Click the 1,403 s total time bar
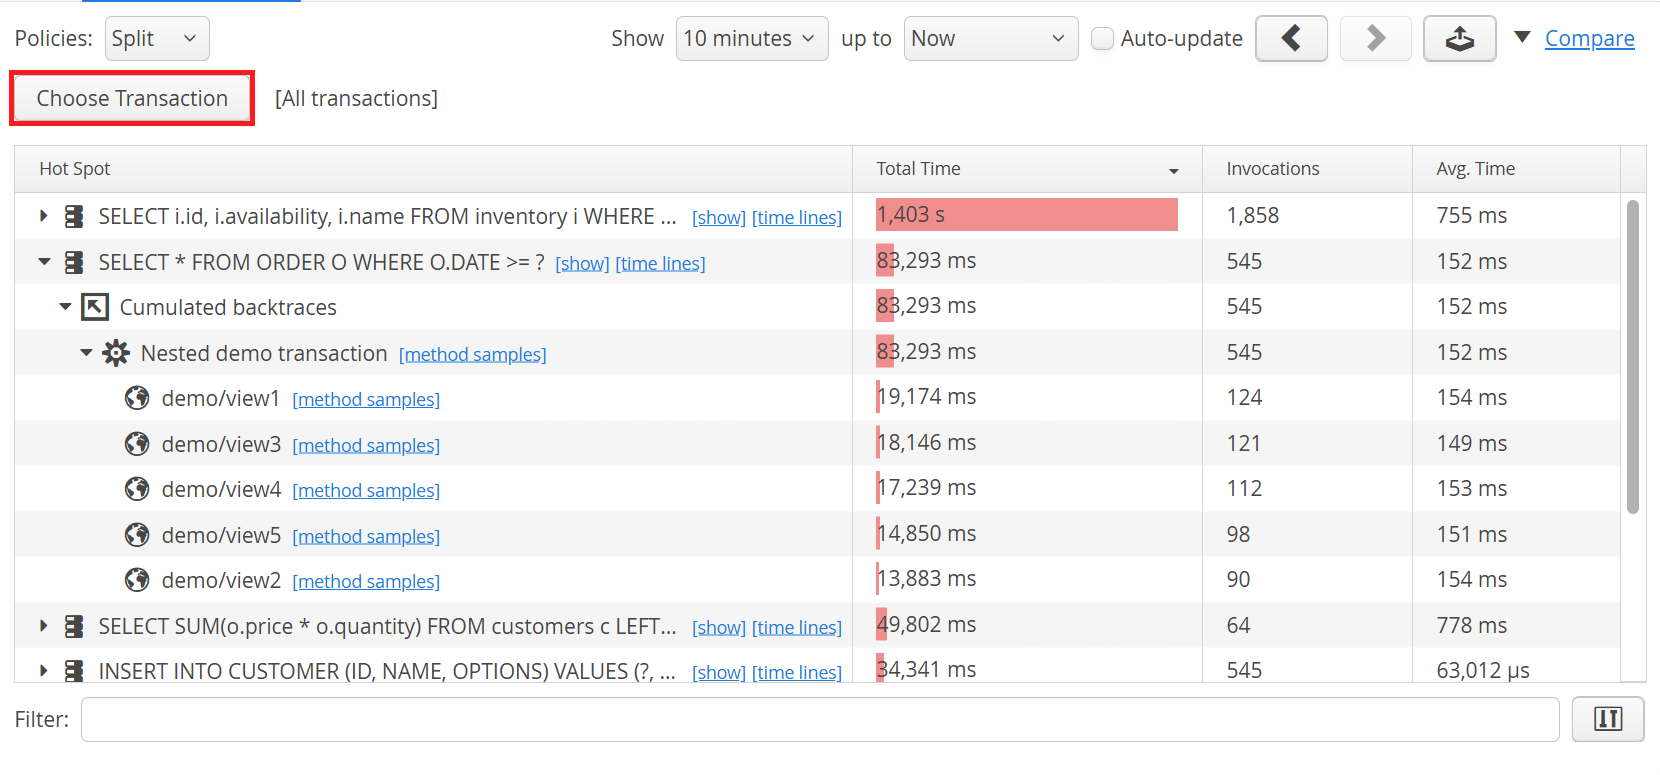The height and width of the screenshot is (775, 1660). (x=1027, y=215)
